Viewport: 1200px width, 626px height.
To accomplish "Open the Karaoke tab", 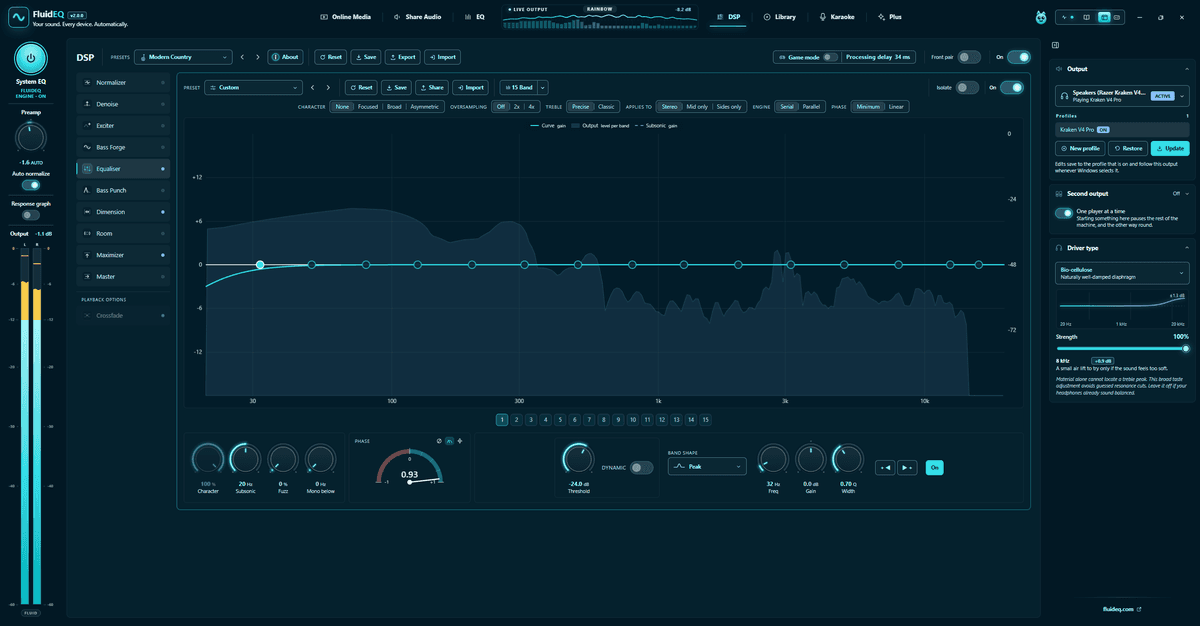I will (x=837, y=17).
